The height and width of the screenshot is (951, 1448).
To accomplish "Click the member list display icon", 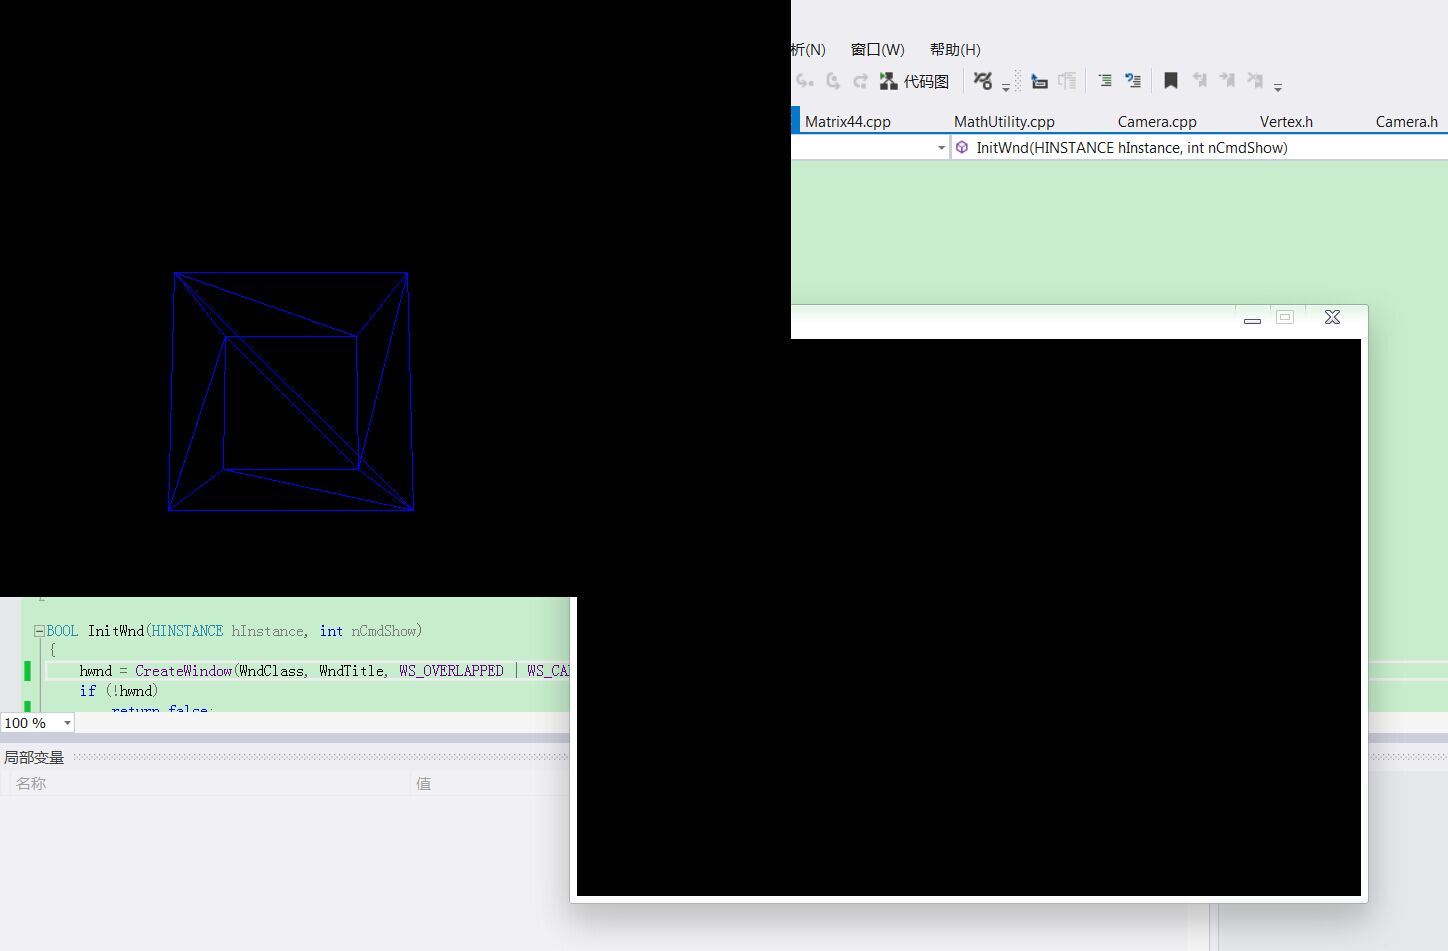I will pos(1040,81).
